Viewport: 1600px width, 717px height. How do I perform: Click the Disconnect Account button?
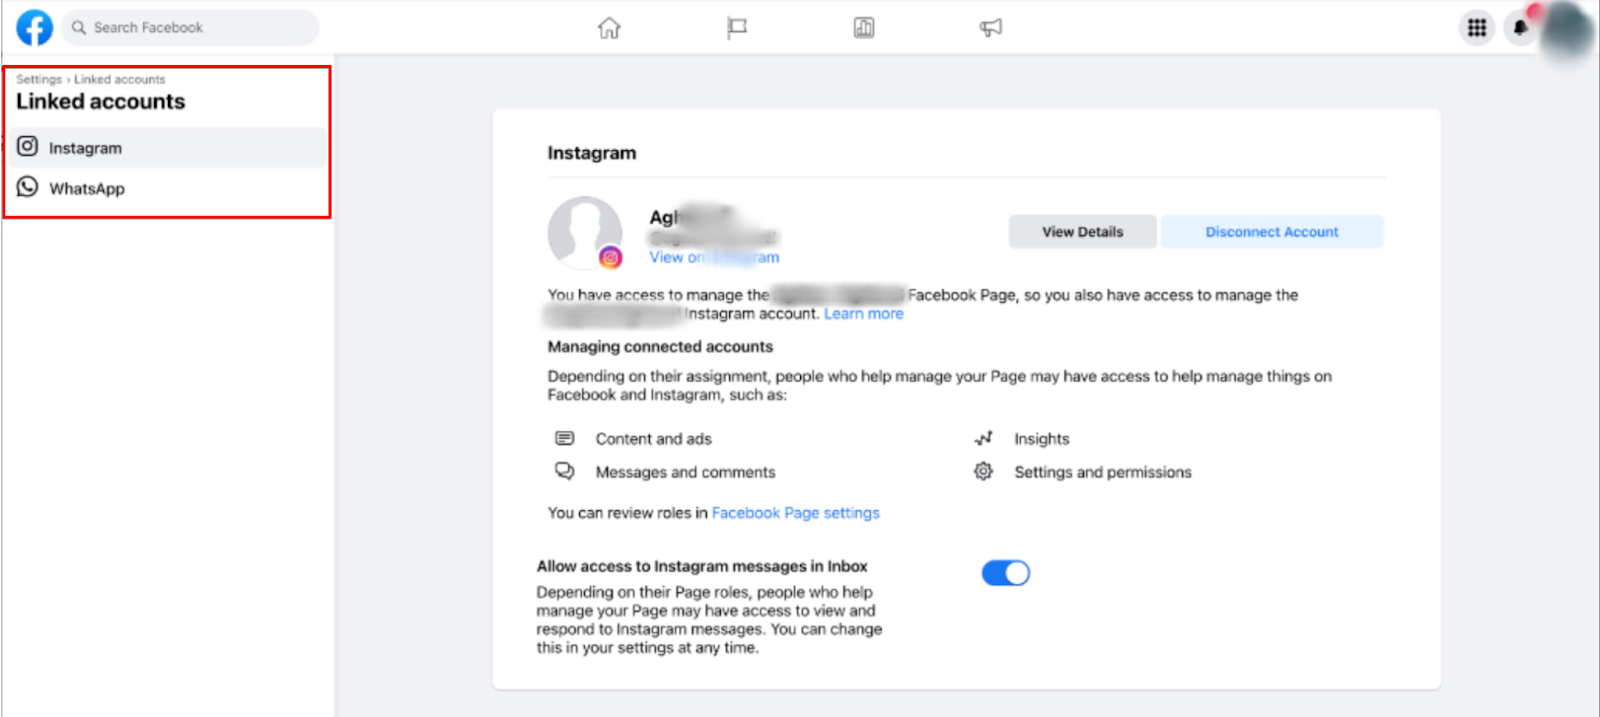(x=1271, y=232)
